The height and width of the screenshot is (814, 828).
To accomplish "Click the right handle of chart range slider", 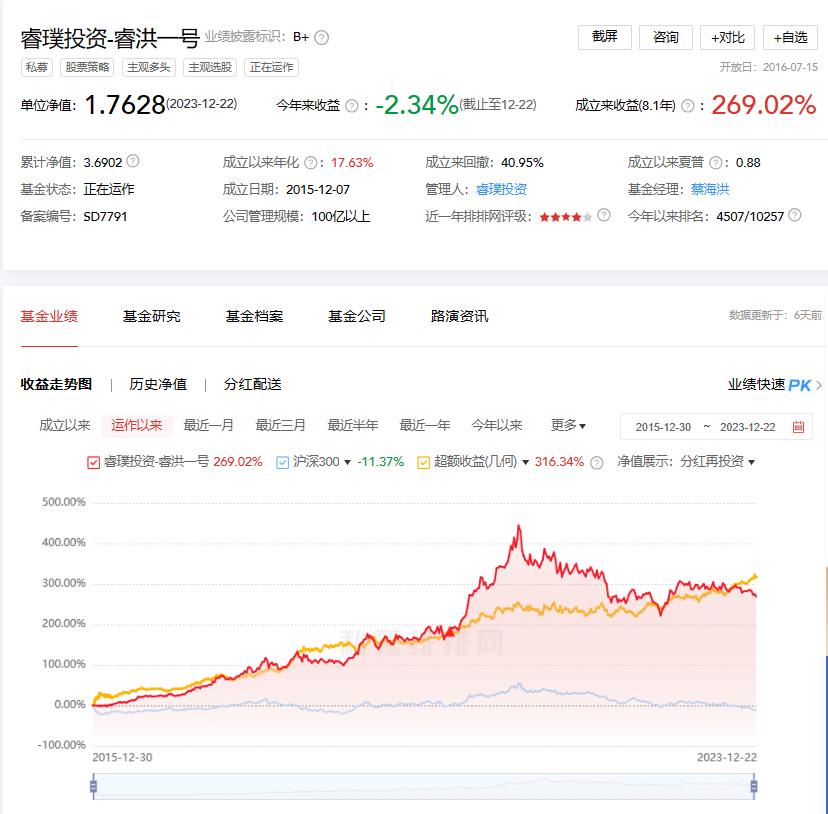I will 754,787.
